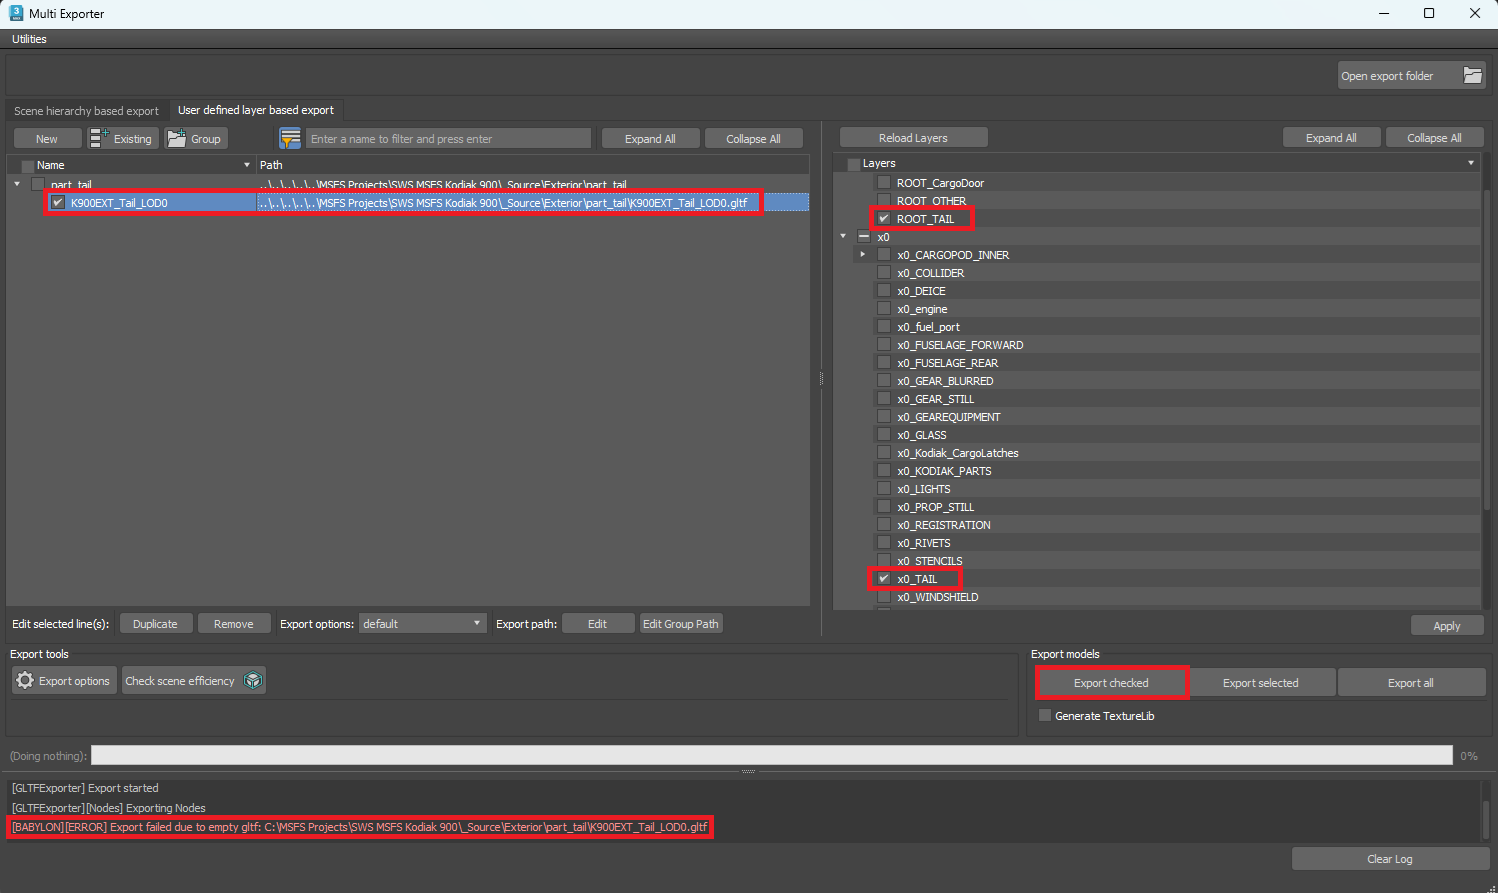
Task: Click the New button
Action: click(x=47, y=139)
